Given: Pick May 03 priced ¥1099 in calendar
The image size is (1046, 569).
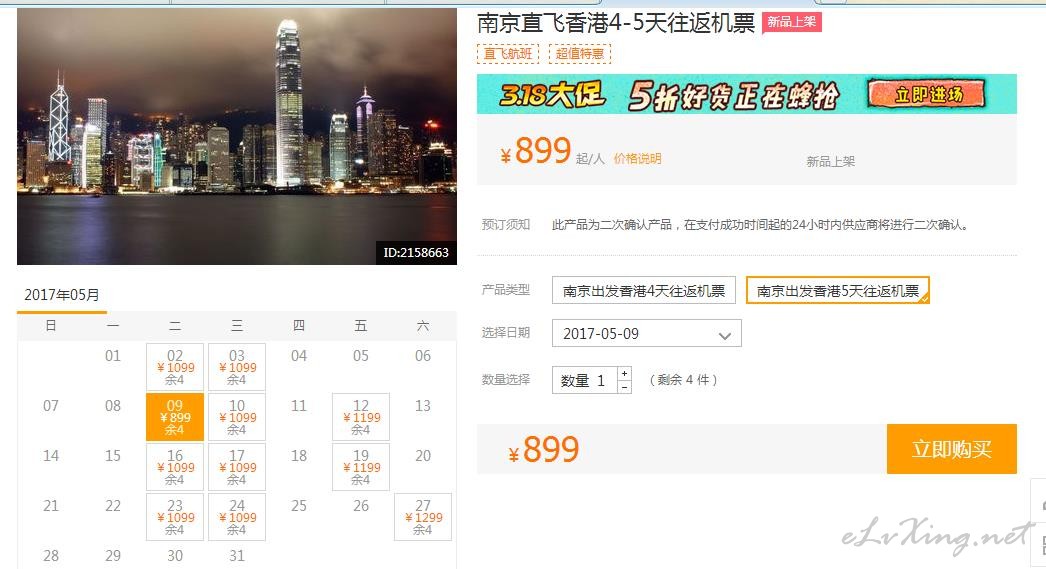Looking at the screenshot, I should point(237,367).
